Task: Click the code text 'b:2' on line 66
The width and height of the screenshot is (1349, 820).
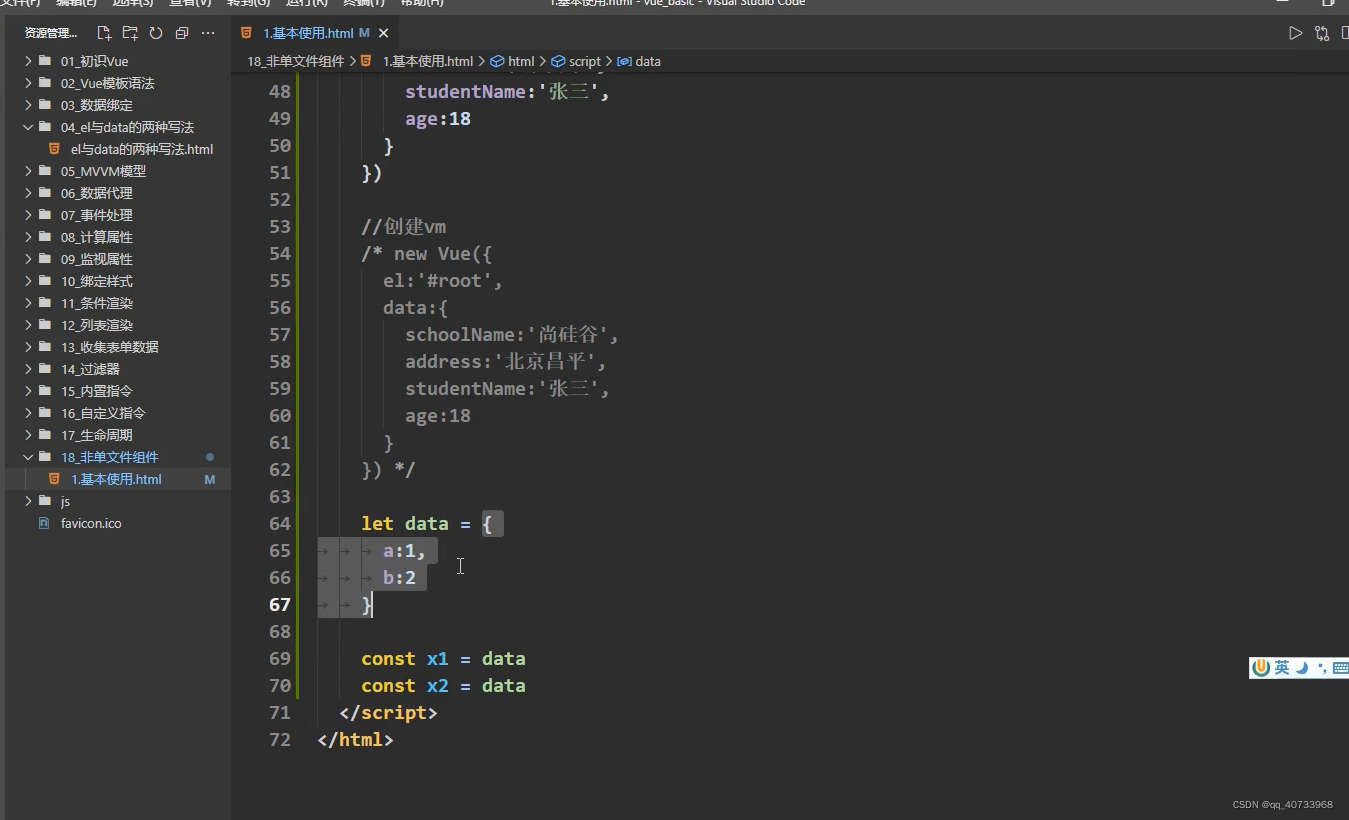Action: pyautogui.click(x=399, y=578)
